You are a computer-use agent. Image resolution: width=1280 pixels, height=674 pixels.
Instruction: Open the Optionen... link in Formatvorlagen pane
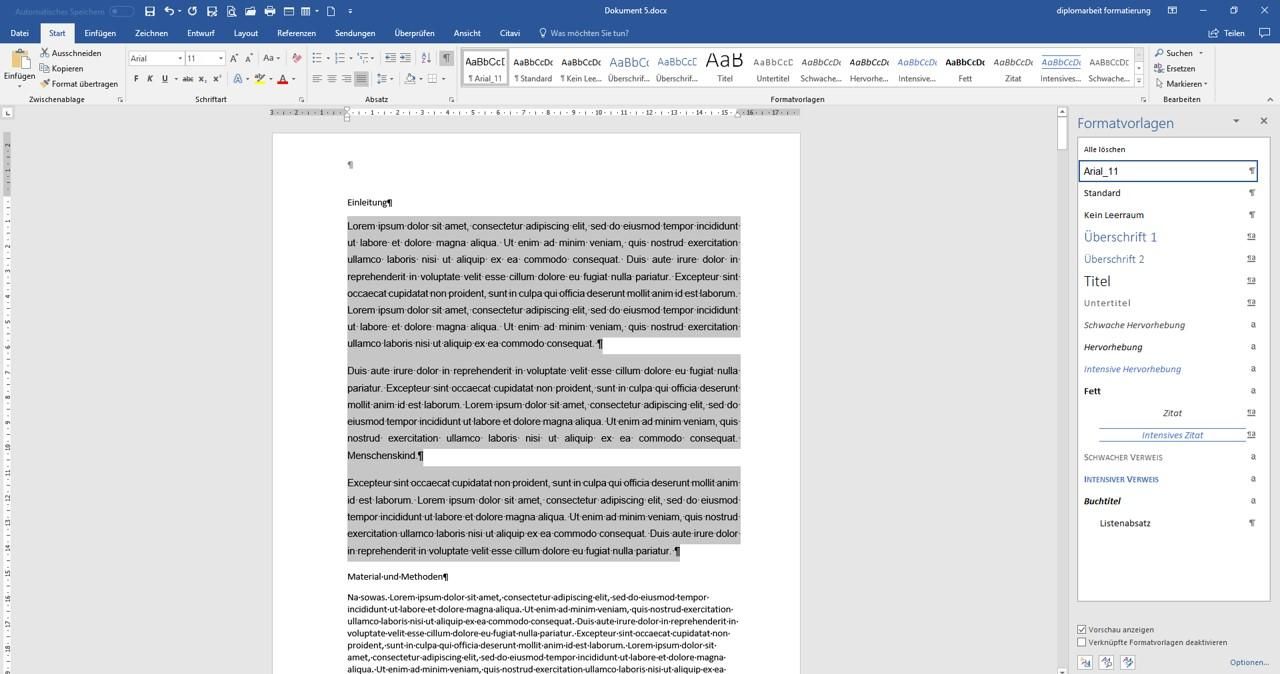1249,662
